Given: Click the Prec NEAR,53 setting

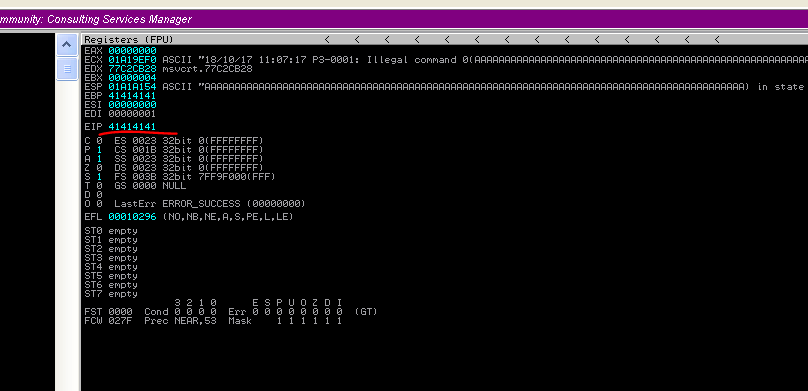Looking at the screenshot, I should tap(180, 321).
